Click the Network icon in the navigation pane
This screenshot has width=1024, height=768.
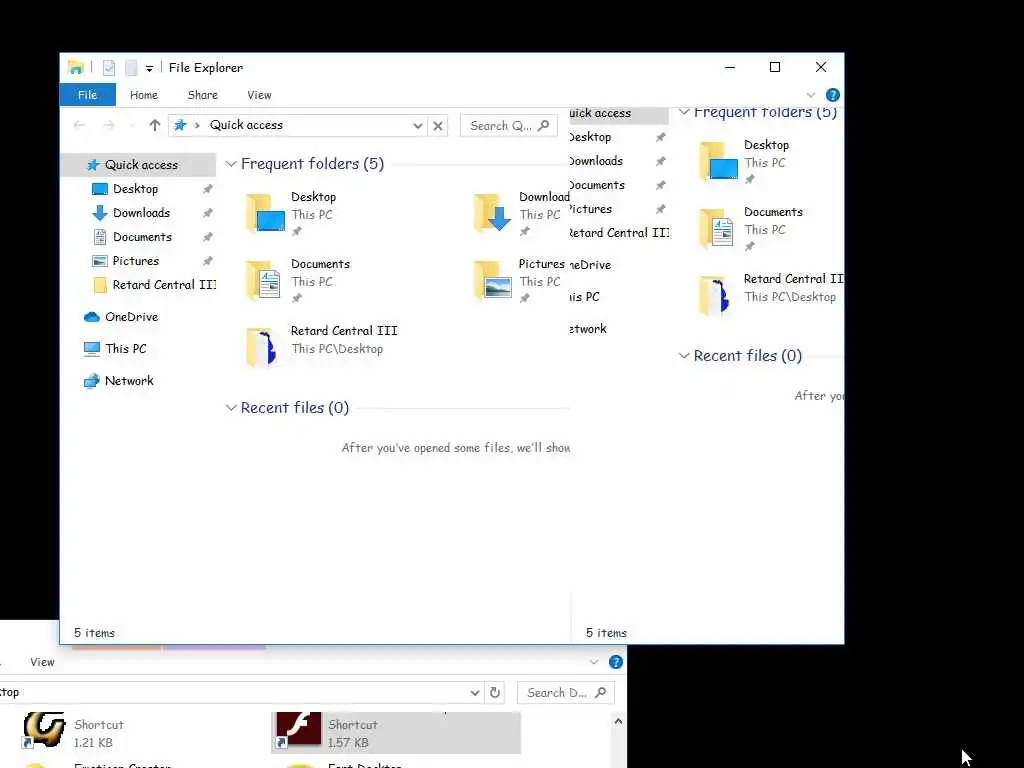coord(91,381)
